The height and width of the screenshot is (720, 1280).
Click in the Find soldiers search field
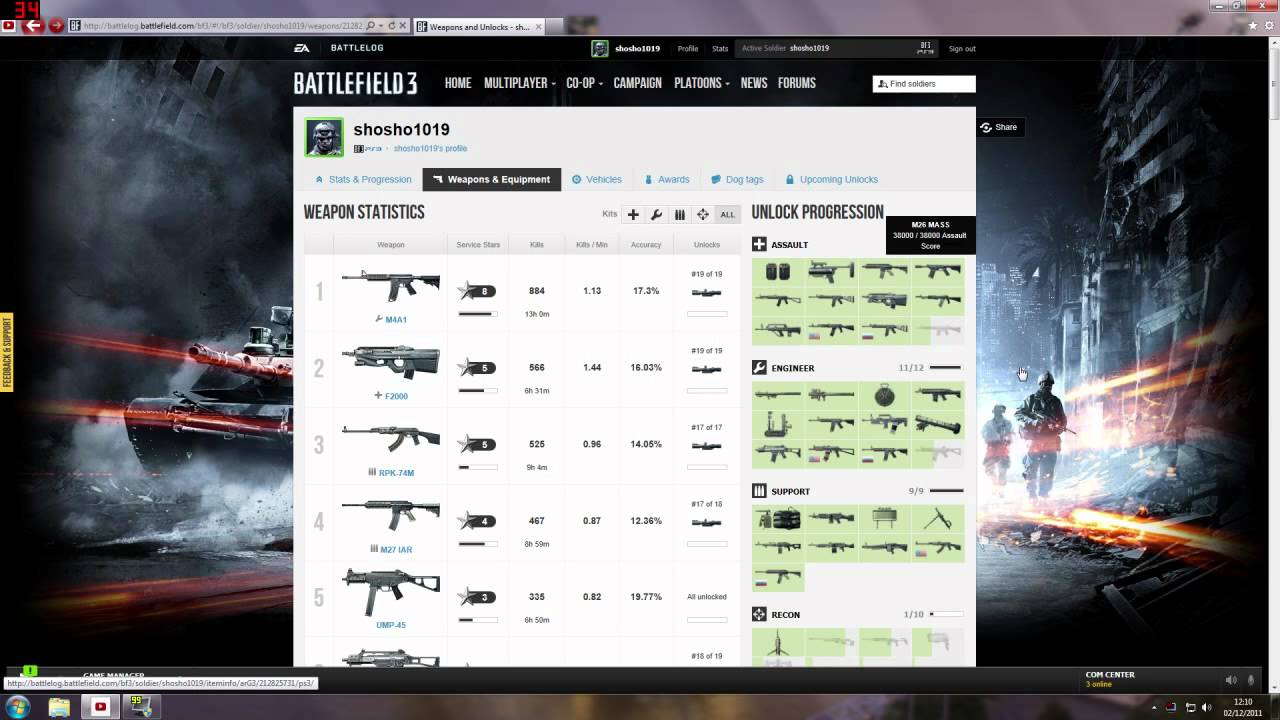point(924,84)
